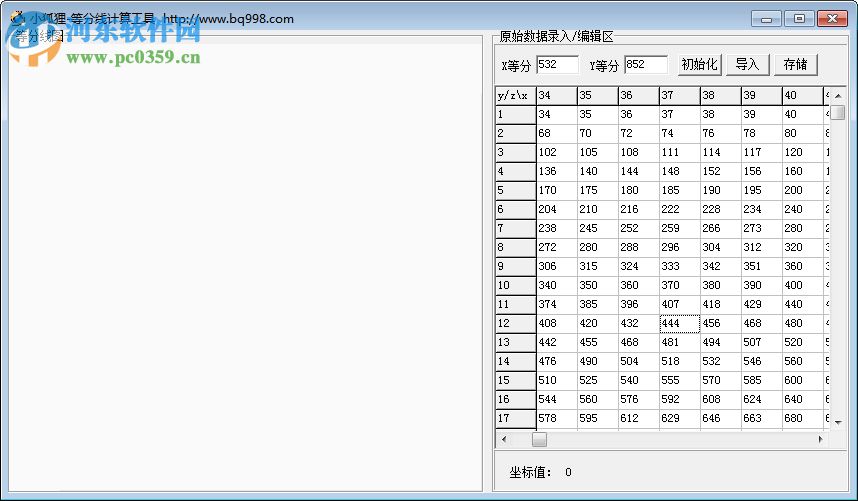This screenshot has width=858, height=501.
Task: Click the vertical scrollbar thumb
Action: 838,112
